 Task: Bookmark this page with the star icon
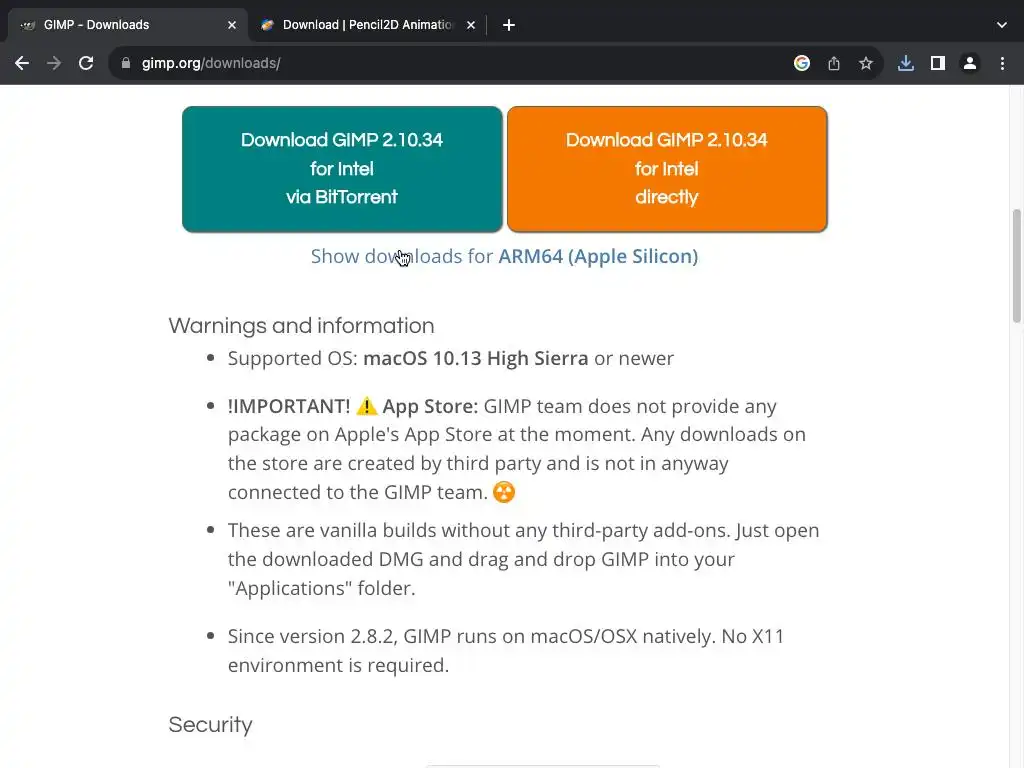(866, 63)
